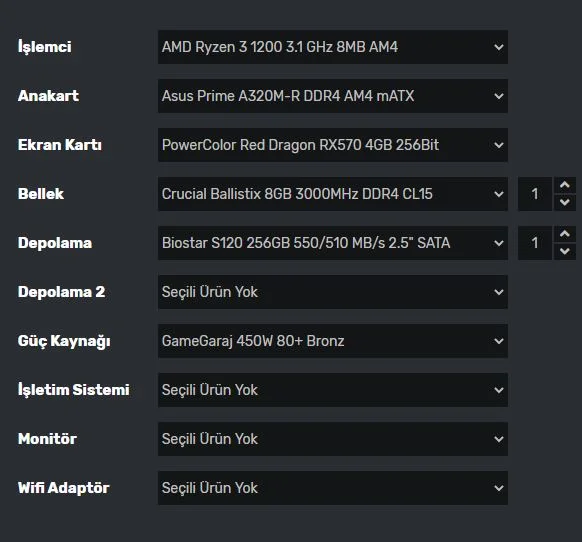
Task: Increase Depolama quantity with up arrow
Action: pos(565,234)
